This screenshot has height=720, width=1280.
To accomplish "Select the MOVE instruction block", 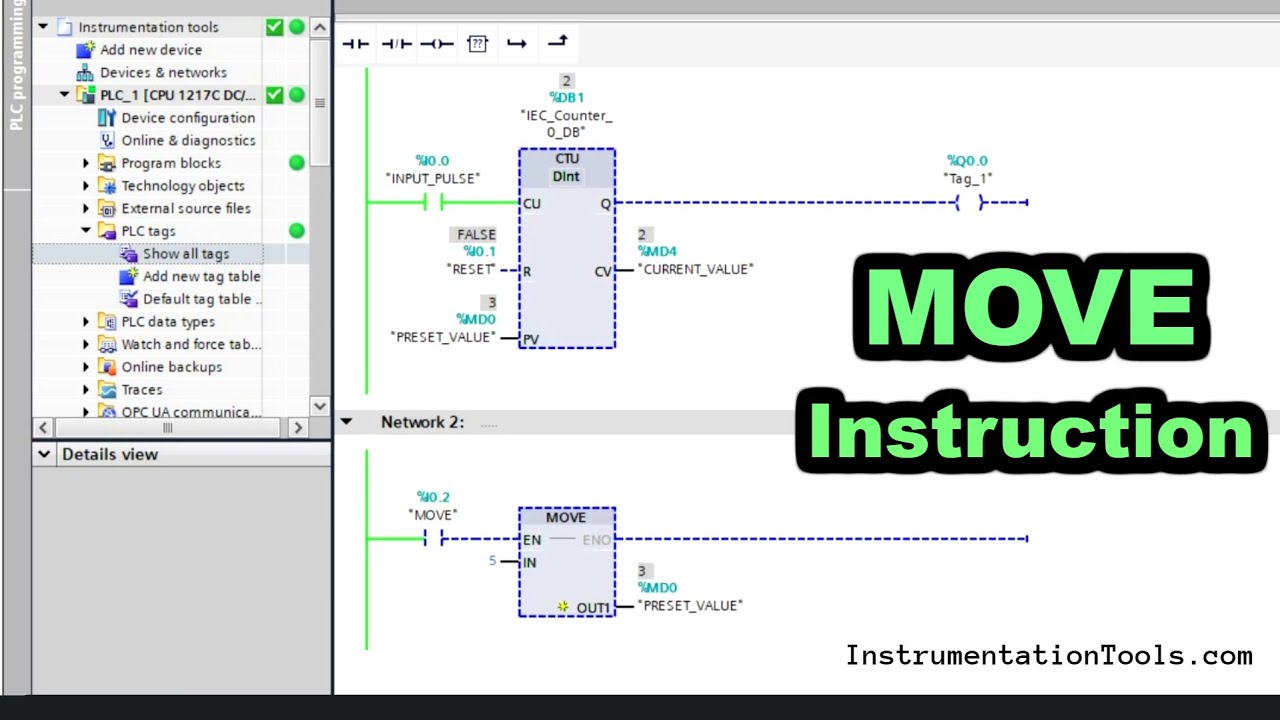I will tap(567, 562).
